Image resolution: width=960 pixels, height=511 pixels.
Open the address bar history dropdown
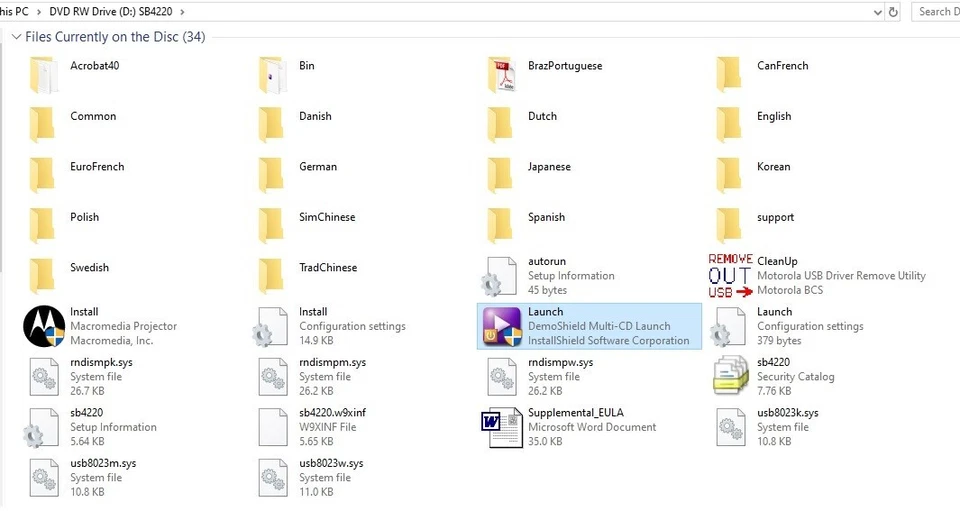(877, 12)
